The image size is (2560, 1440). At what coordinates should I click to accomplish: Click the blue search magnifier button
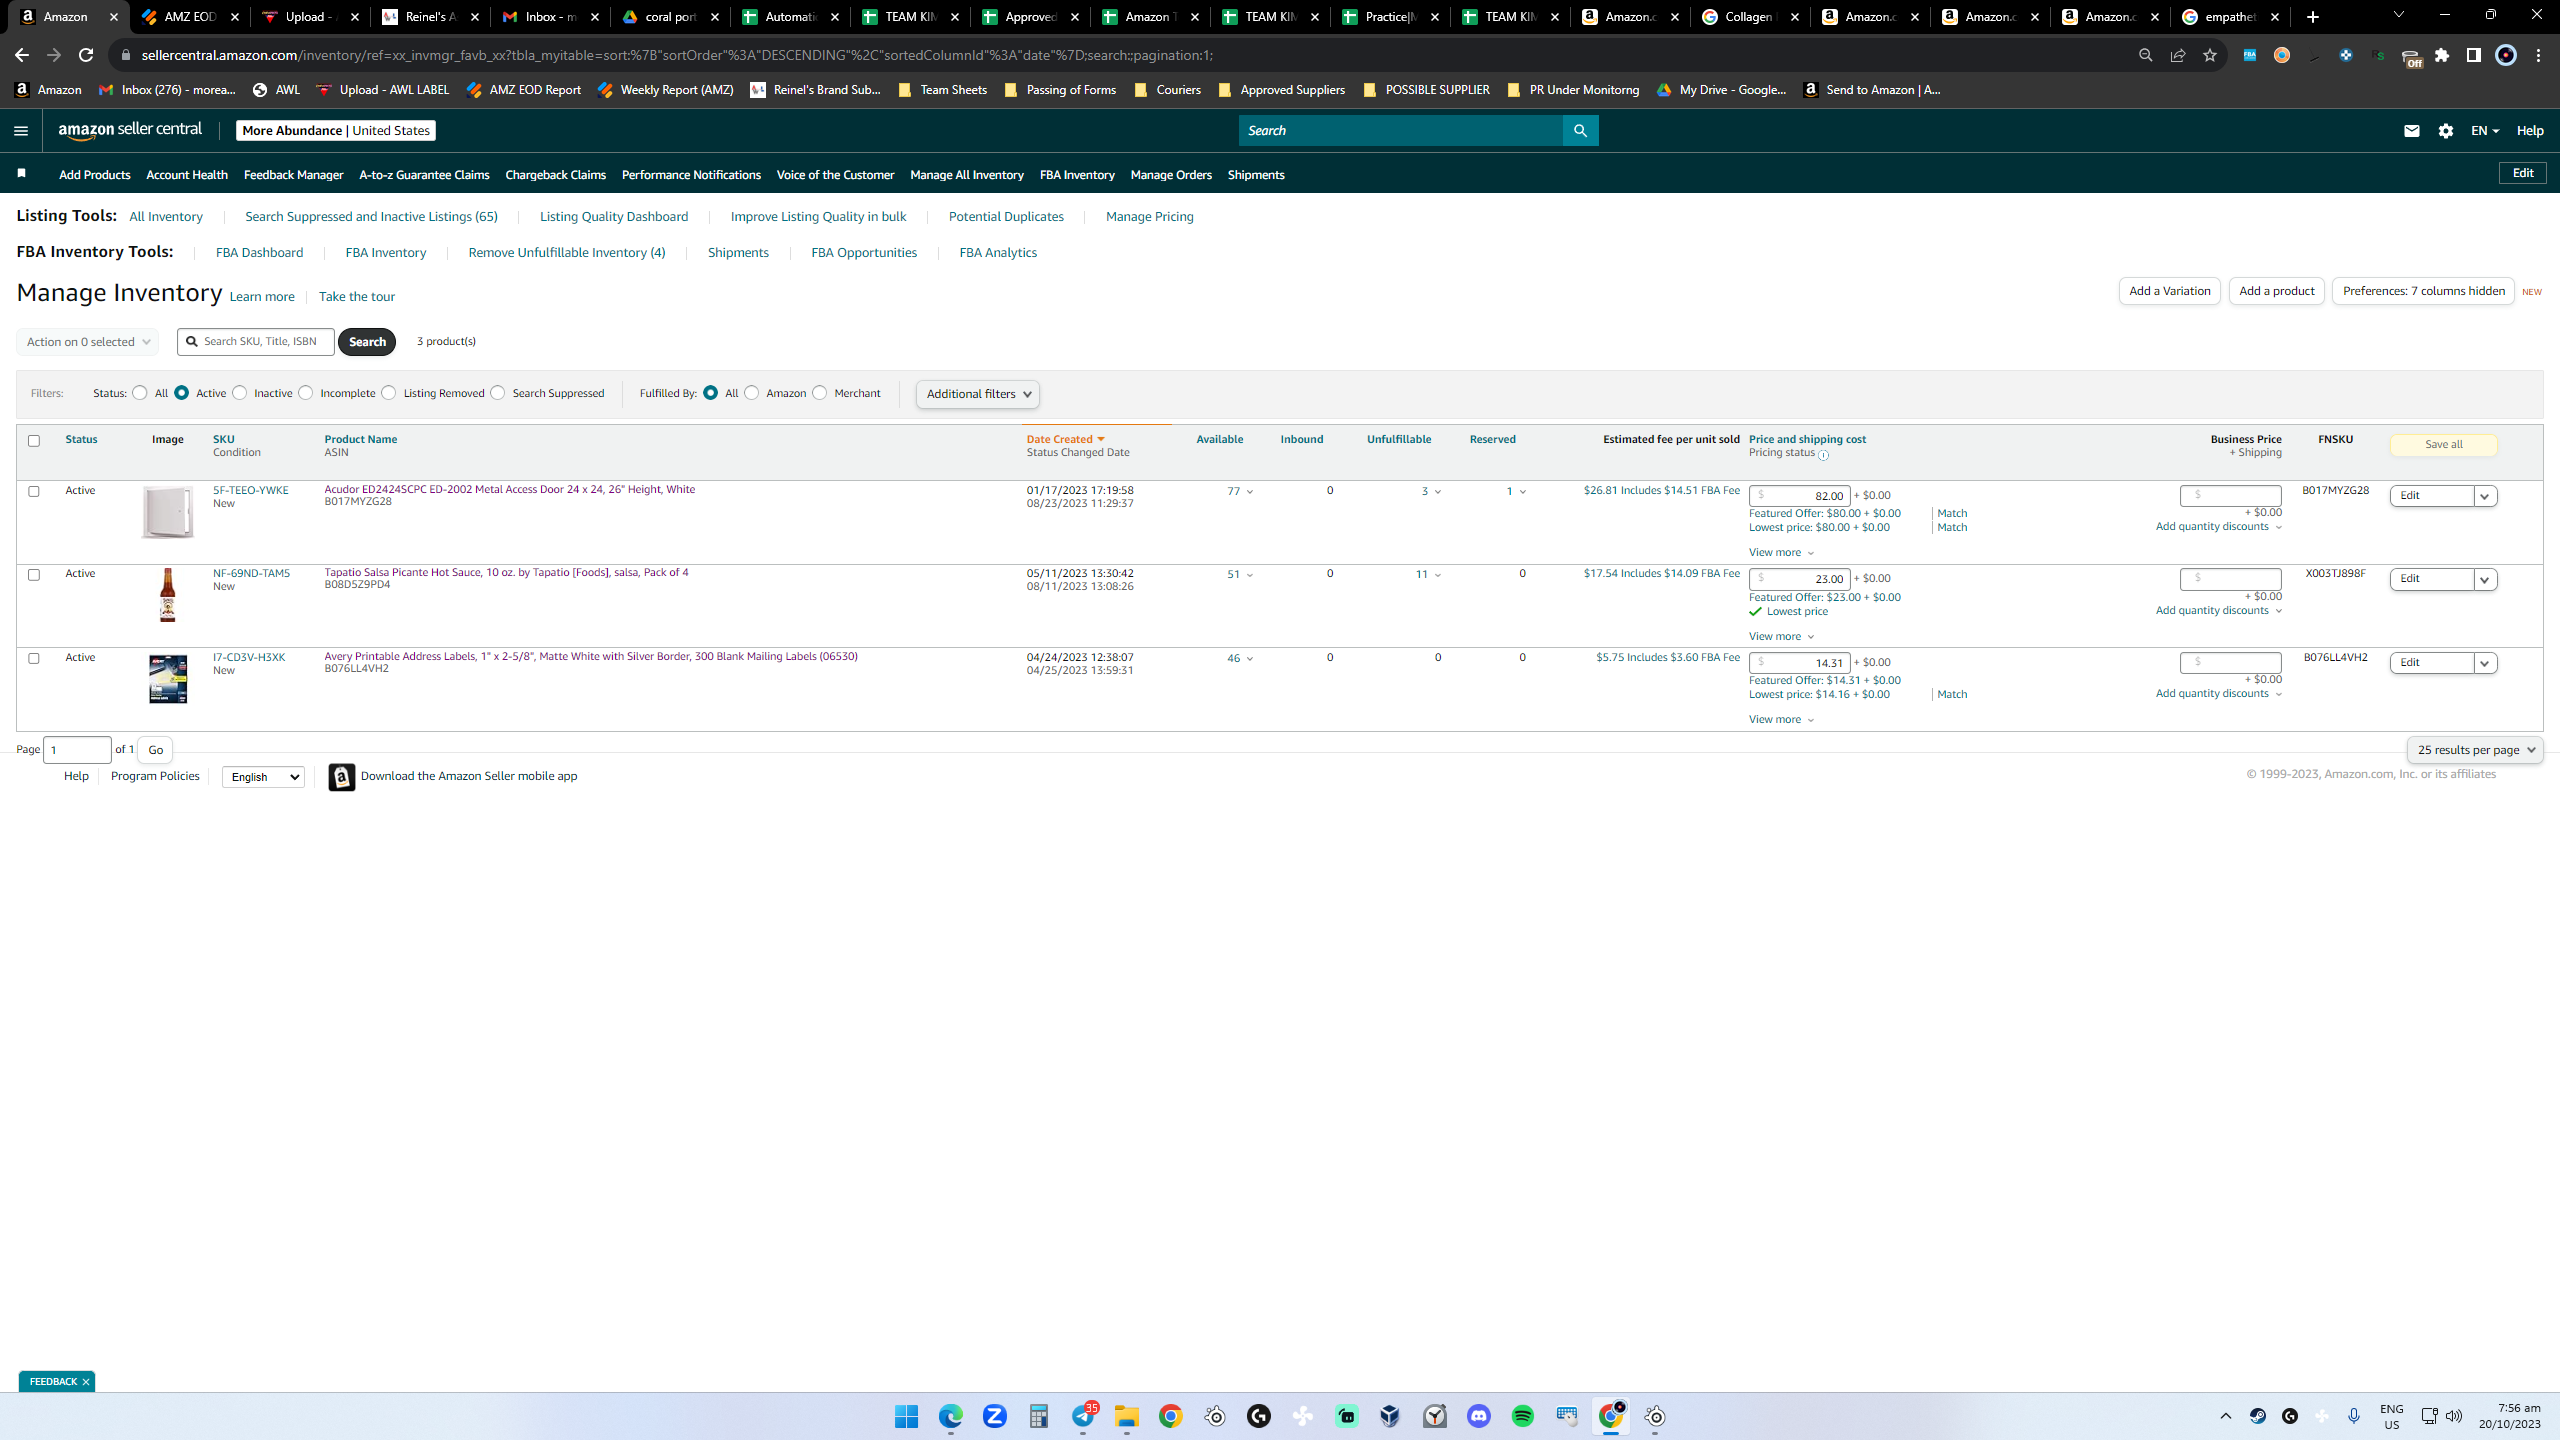1580,131
